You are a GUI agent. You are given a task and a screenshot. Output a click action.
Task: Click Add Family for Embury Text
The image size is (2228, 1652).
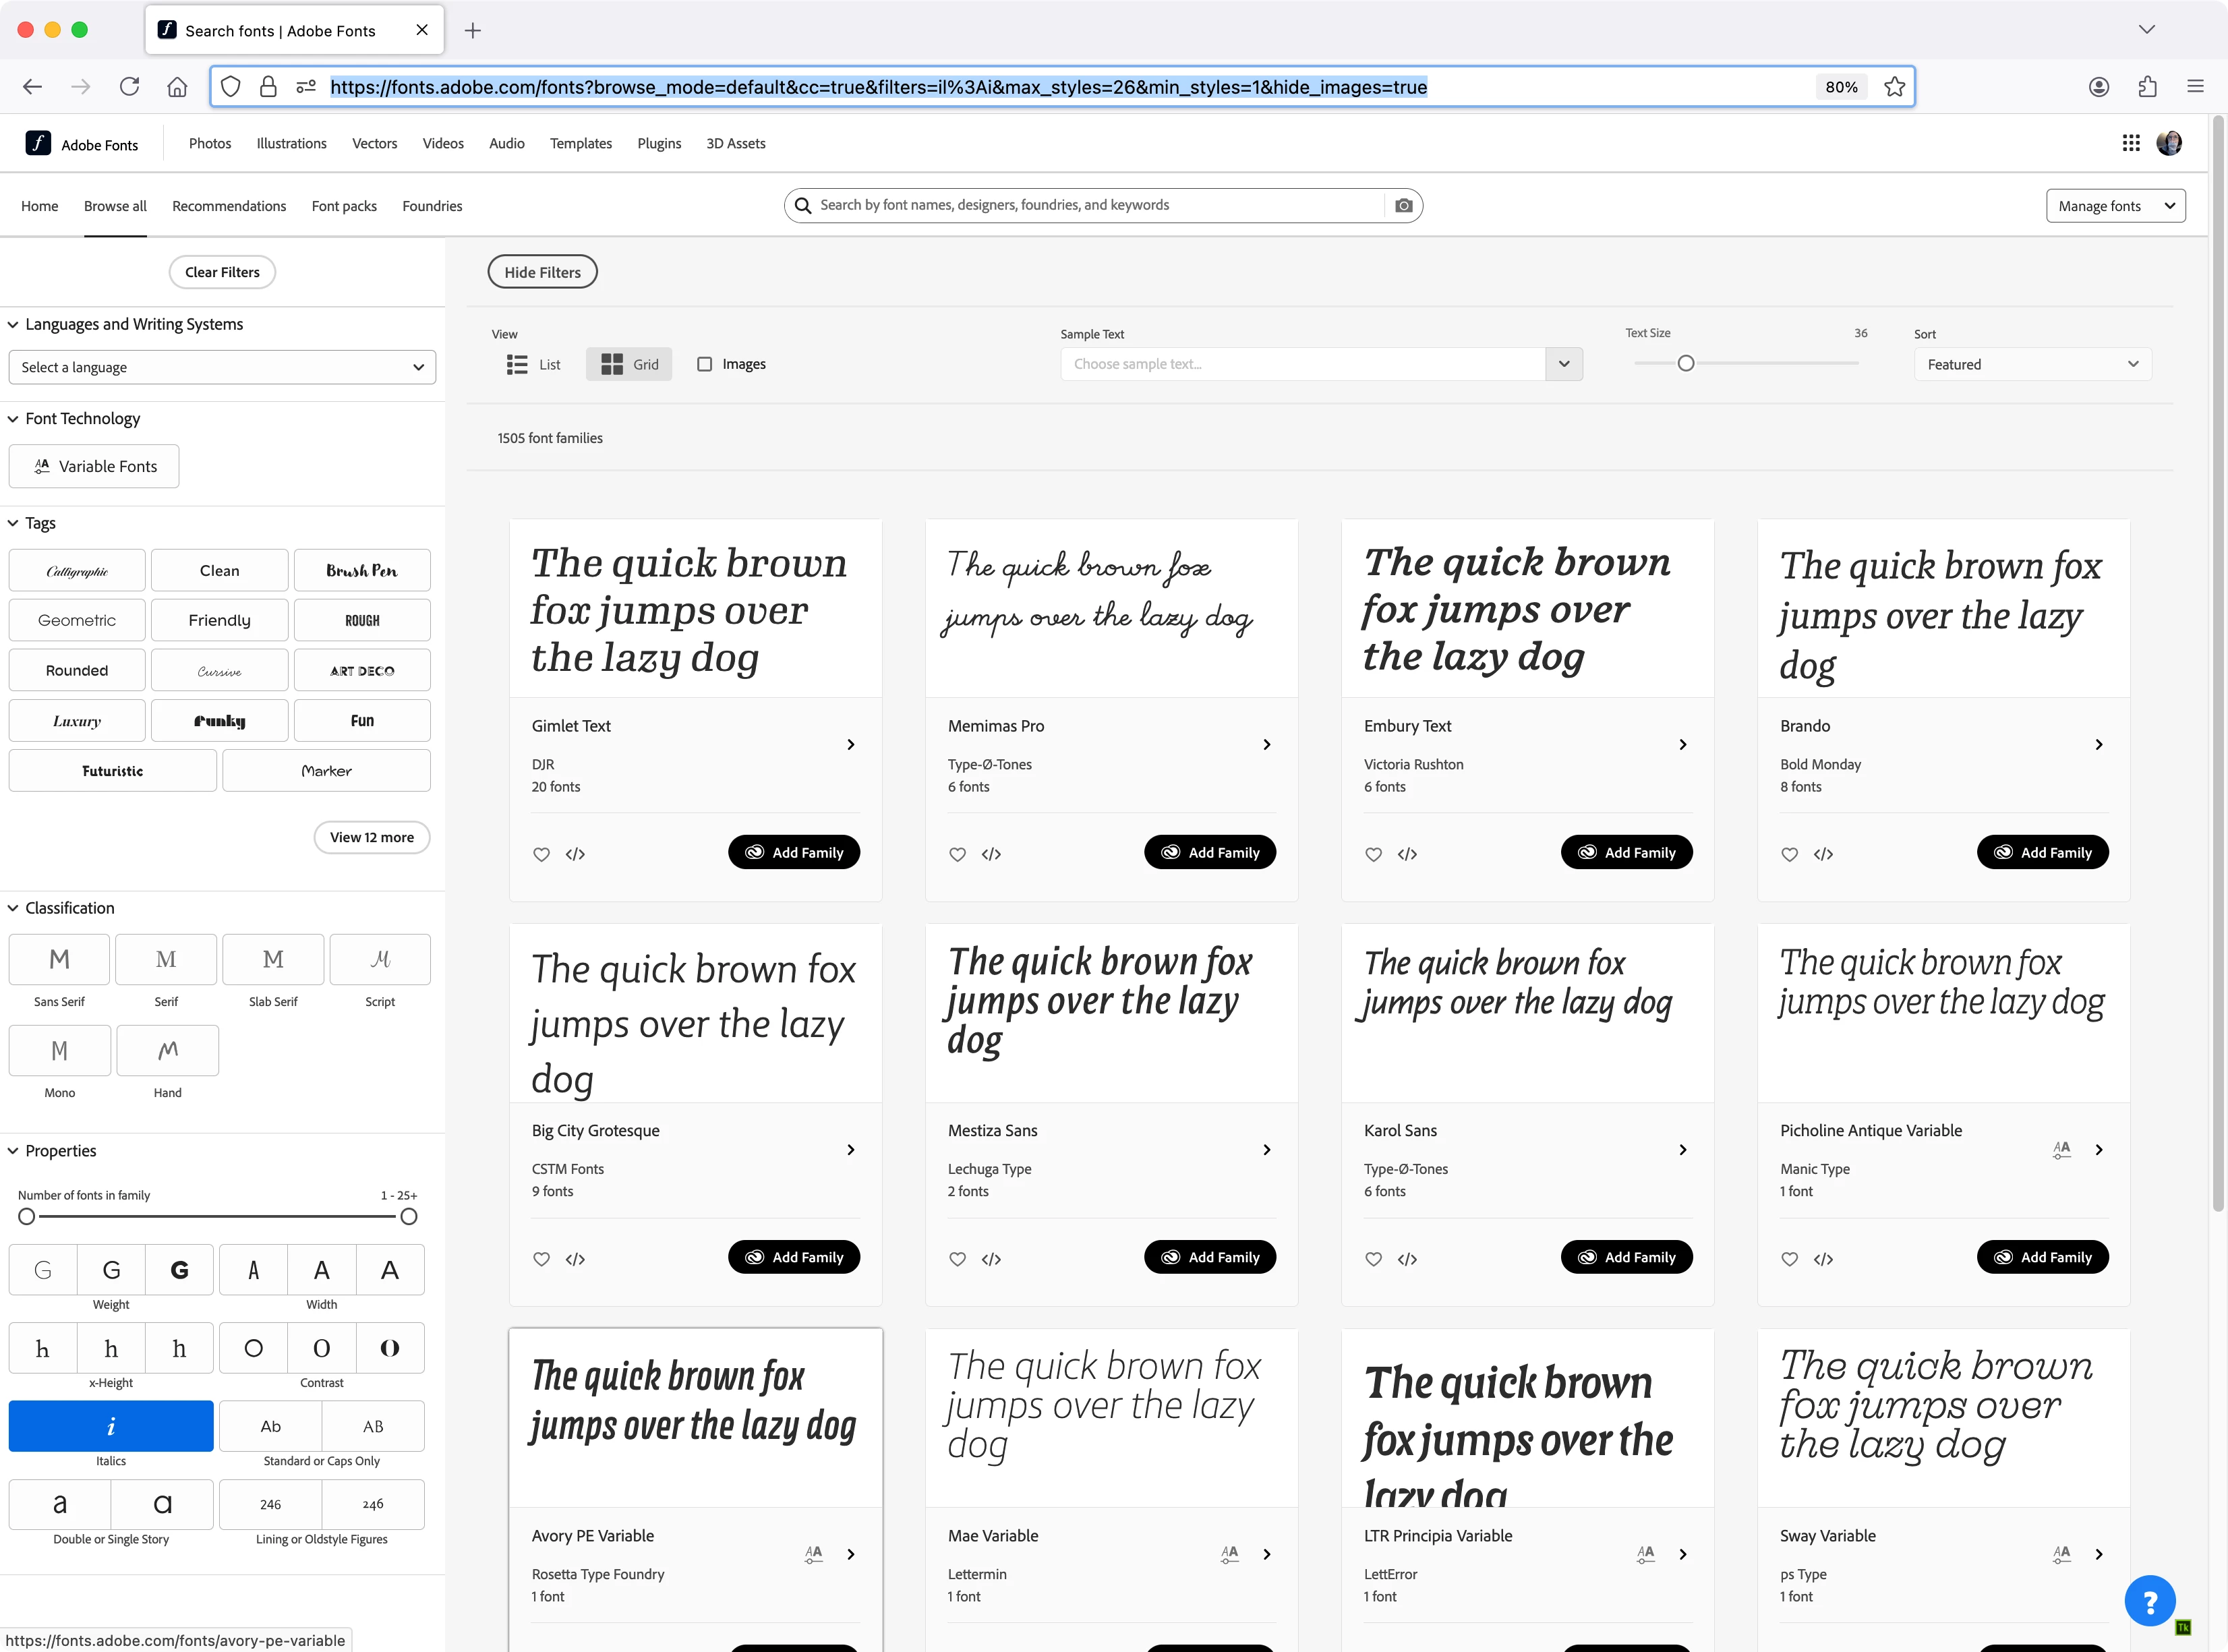(1626, 852)
